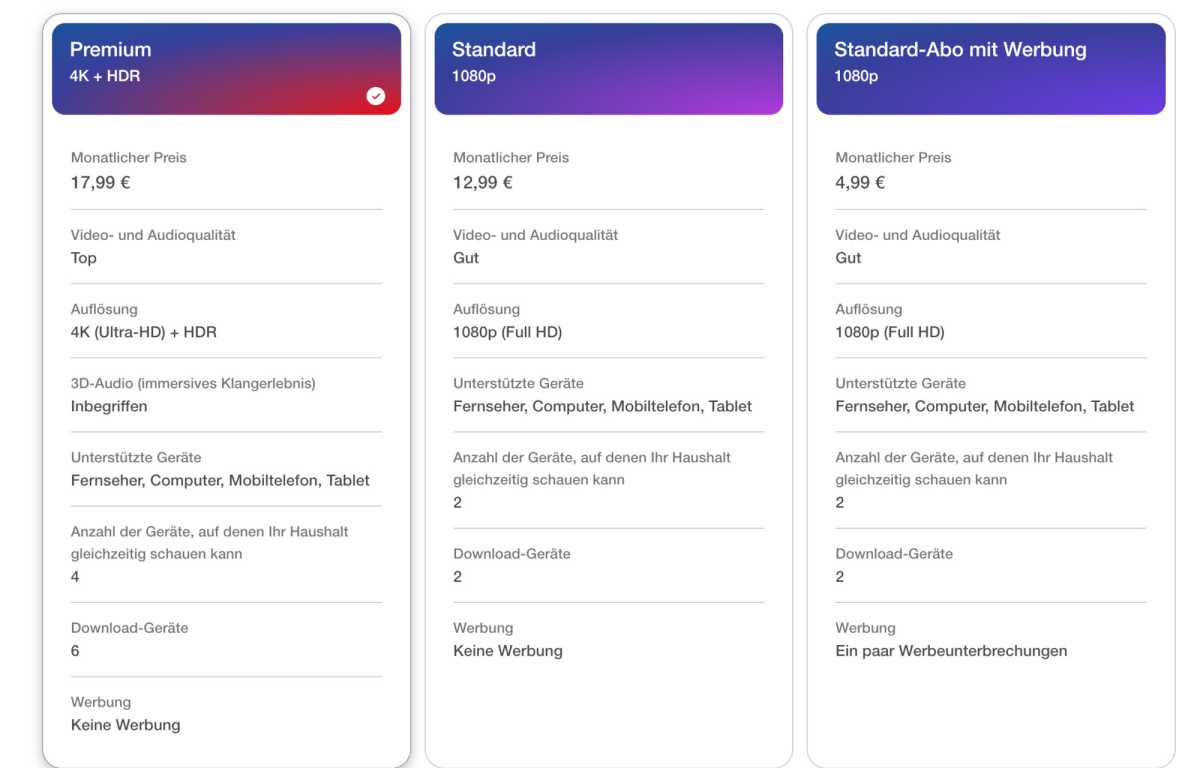The width and height of the screenshot is (1200, 768).
Task: Click Gut quality in the ad-supported plan
Action: [x=848, y=258]
